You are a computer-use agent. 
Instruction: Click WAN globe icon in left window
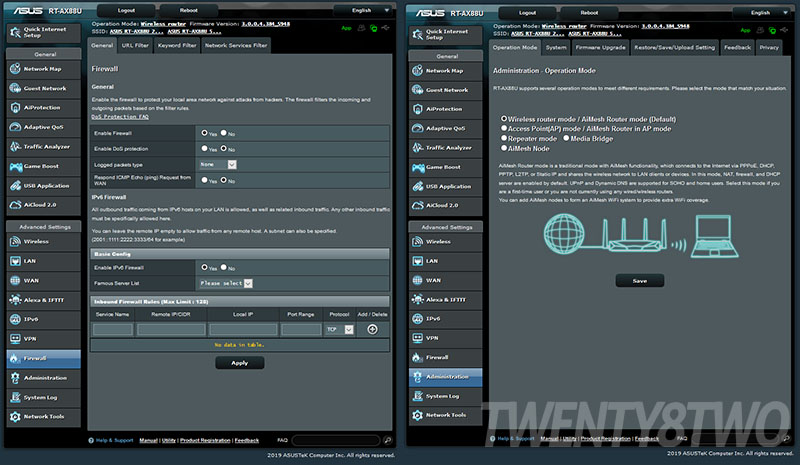coord(15,280)
